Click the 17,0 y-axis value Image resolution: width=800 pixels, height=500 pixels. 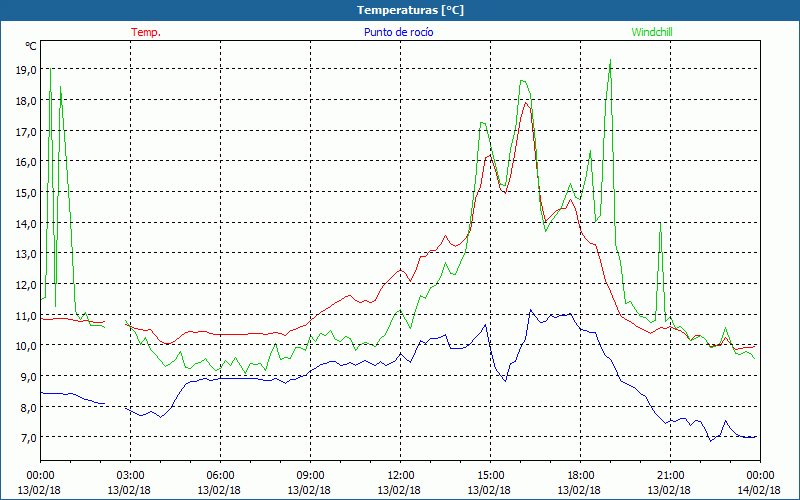coord(26,131)
